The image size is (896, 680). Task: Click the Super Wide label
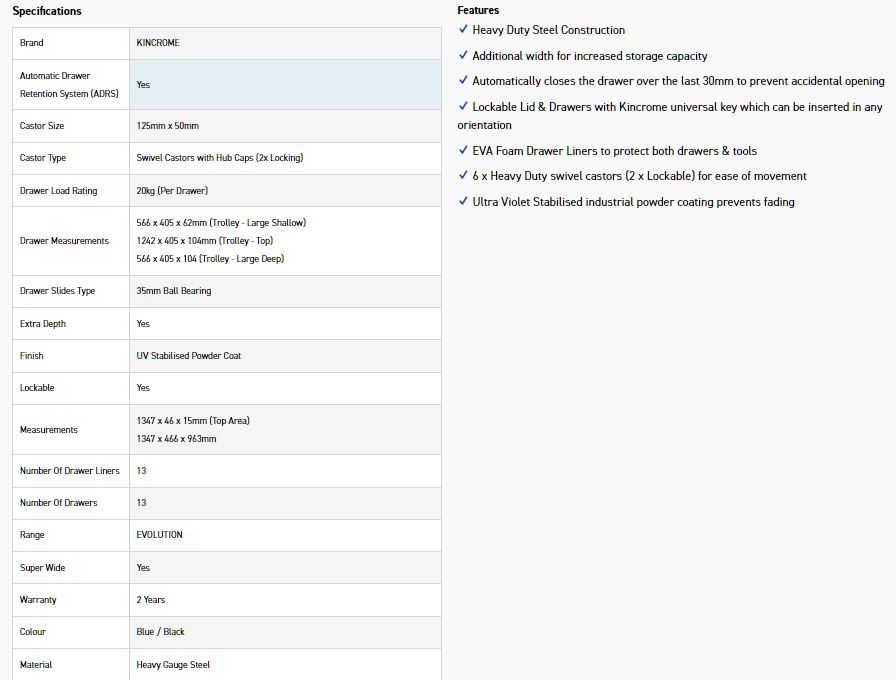pos(42,568)
